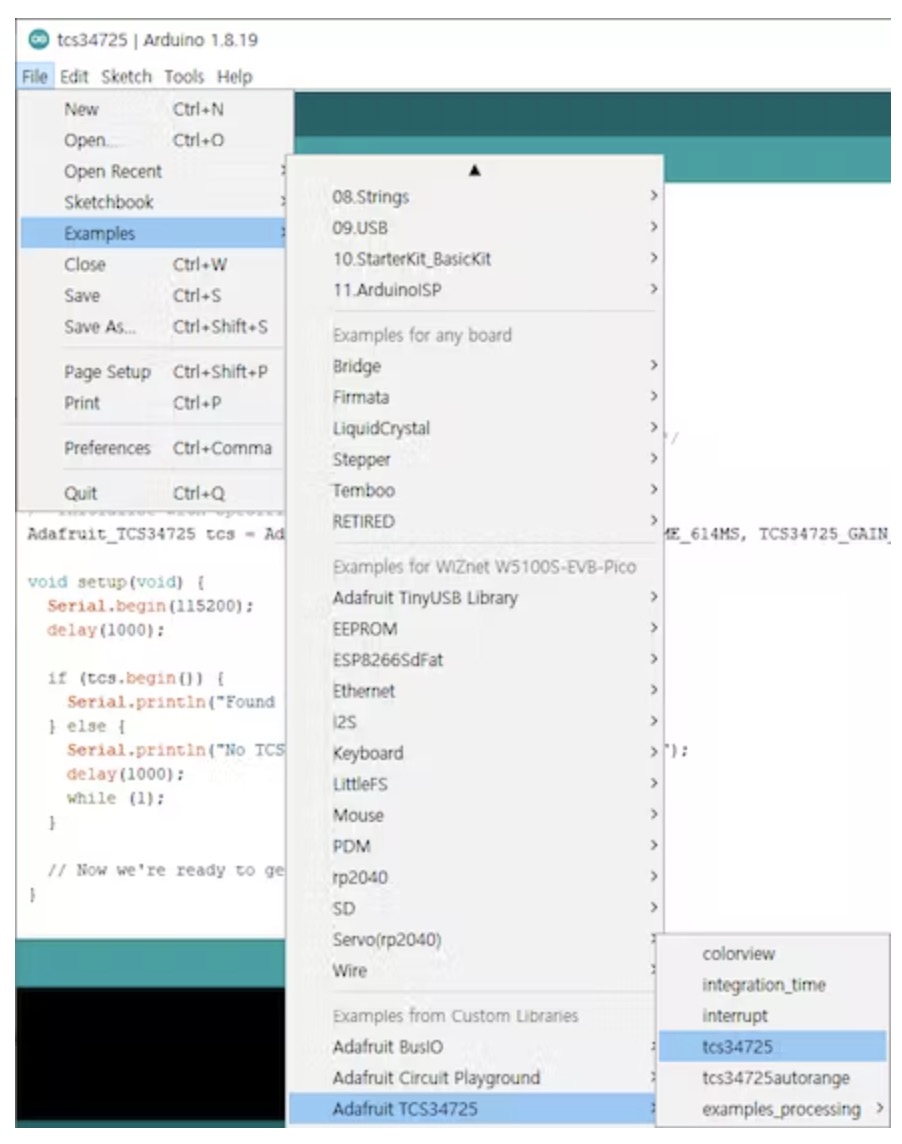
Task: Choose Preferences from the File menu
Action: point(107,448)
